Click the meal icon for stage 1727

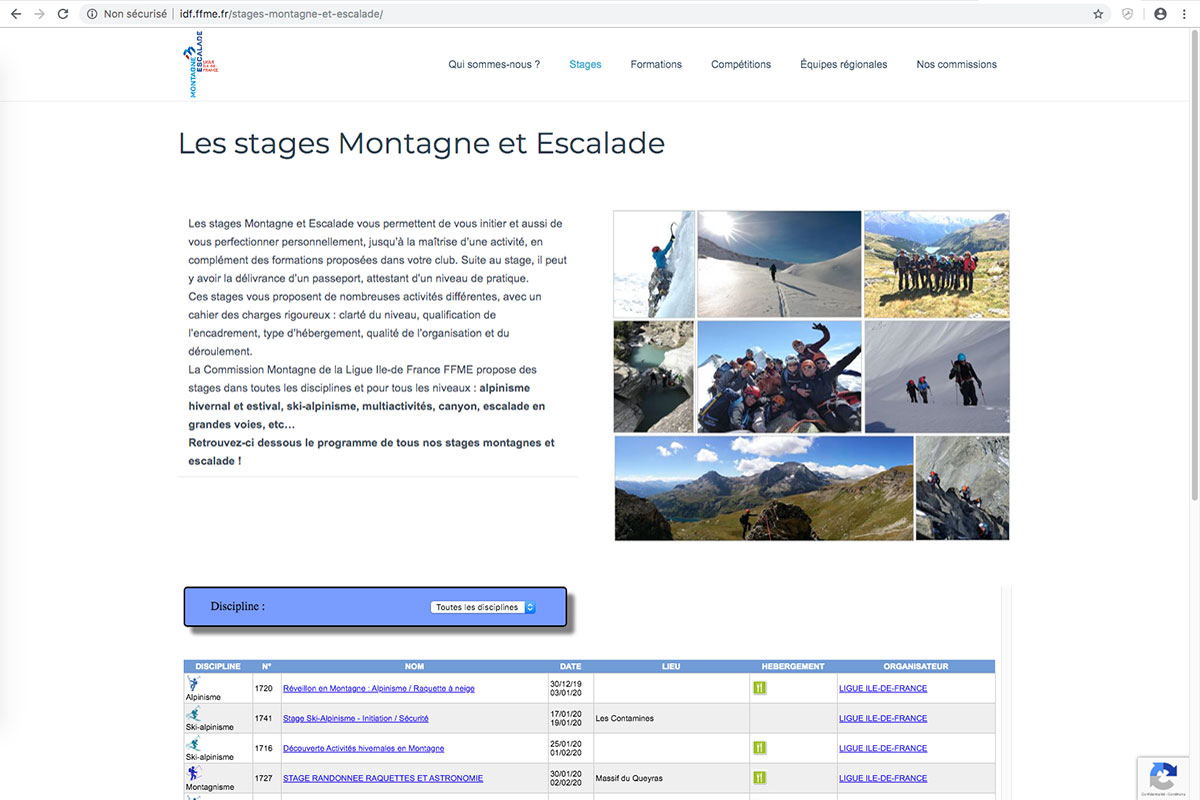pos(759,777)
